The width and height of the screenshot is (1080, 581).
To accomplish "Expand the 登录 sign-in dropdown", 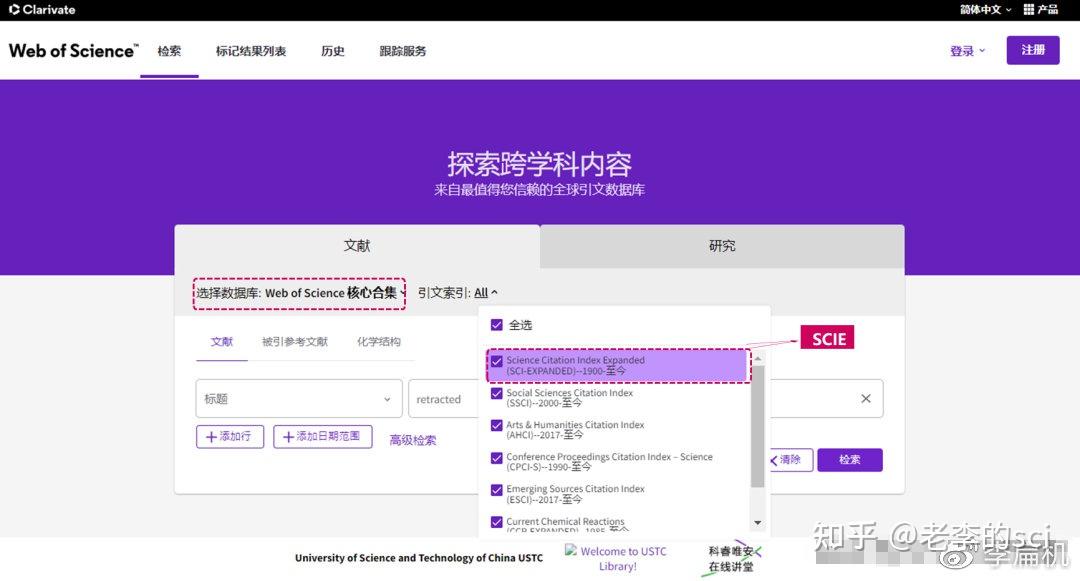I will pos(967,51).
